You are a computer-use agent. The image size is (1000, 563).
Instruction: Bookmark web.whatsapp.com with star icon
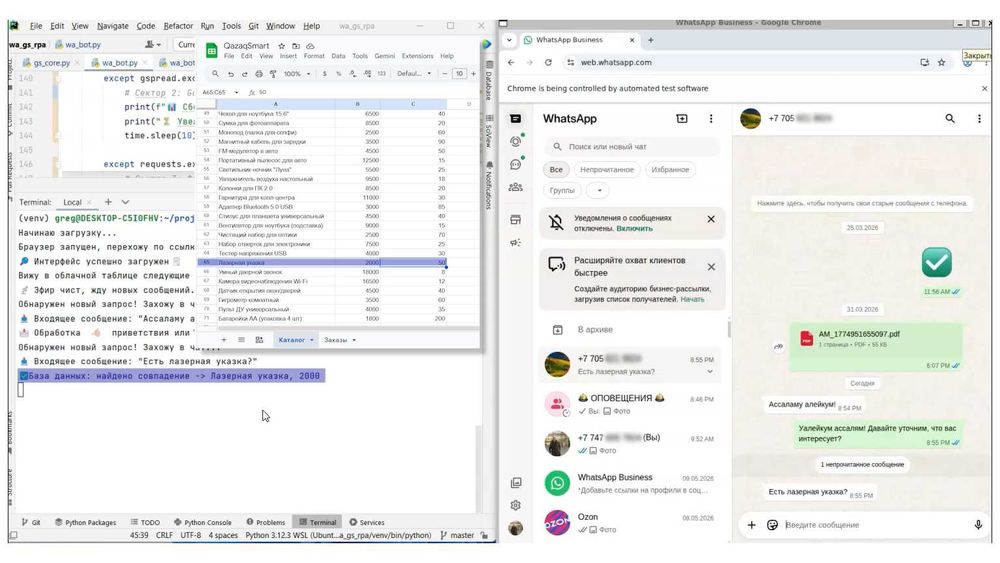pos(941,62)
